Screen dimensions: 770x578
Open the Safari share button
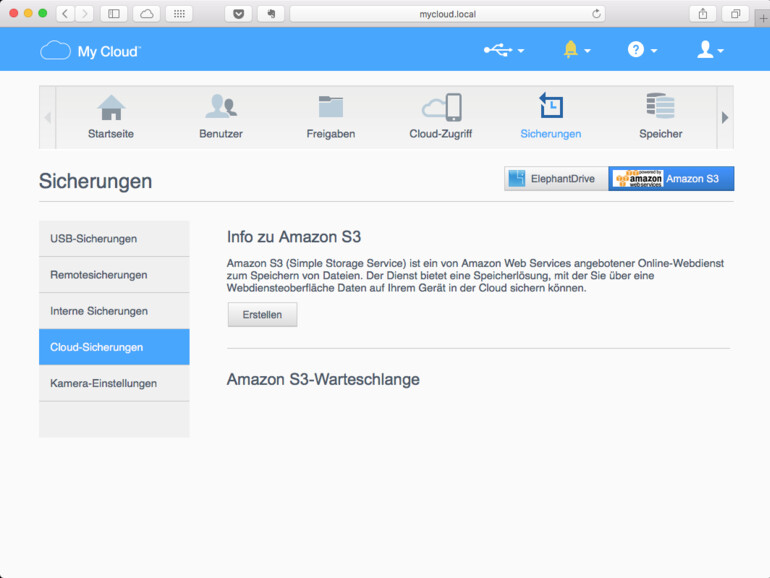pyautogui.click(x=703, y=14)
